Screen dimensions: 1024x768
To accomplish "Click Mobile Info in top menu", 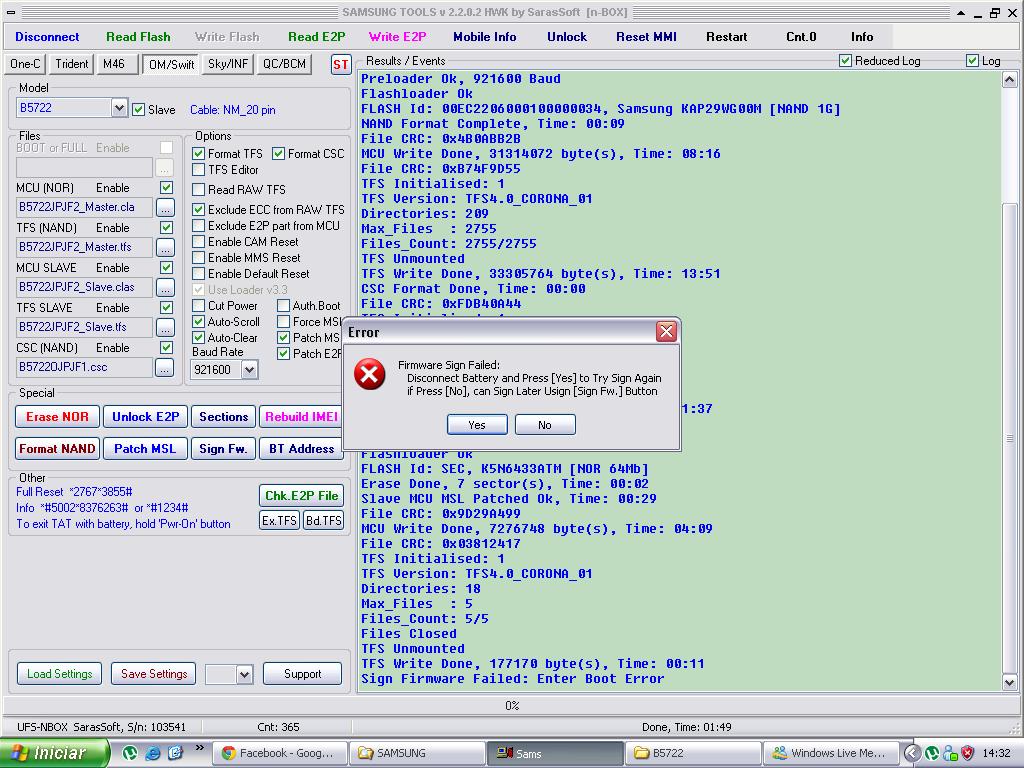I will [x=485, y=37].
